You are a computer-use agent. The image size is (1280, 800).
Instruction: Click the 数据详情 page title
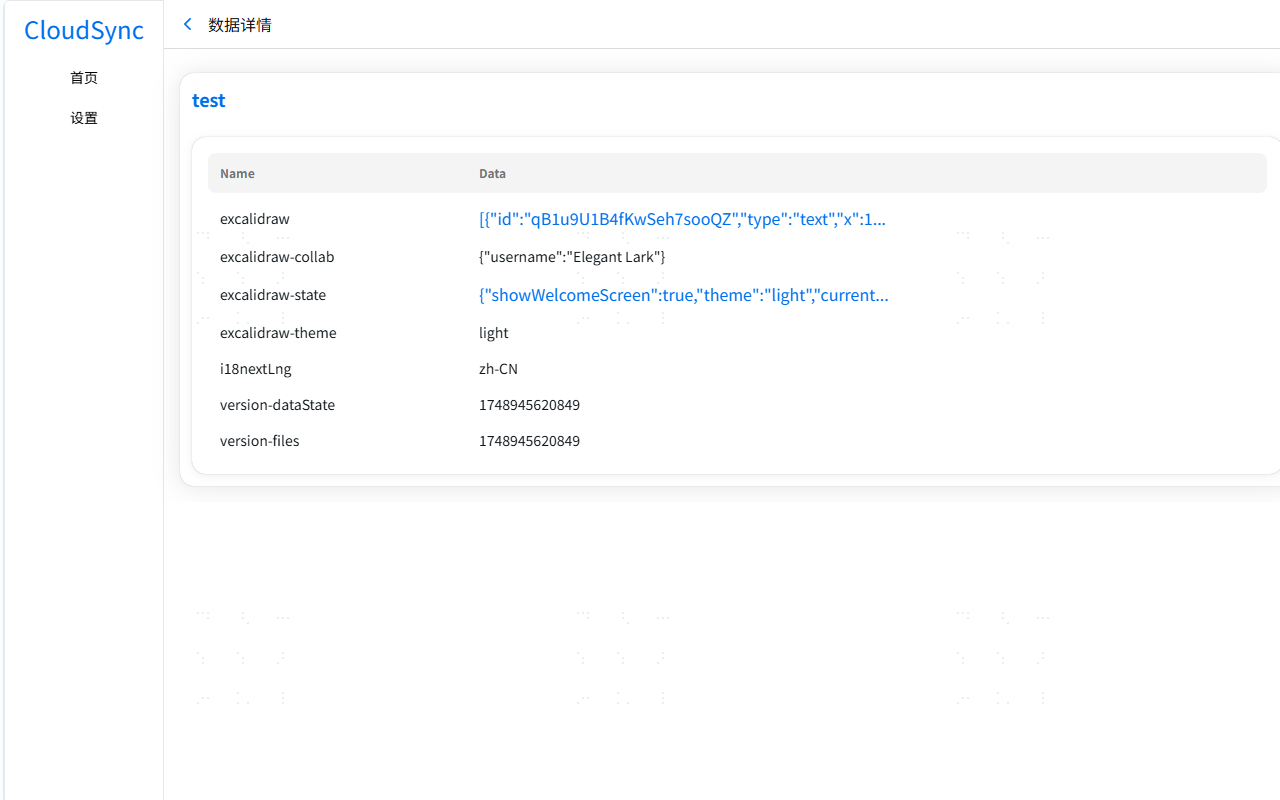[x=240, y=25]
